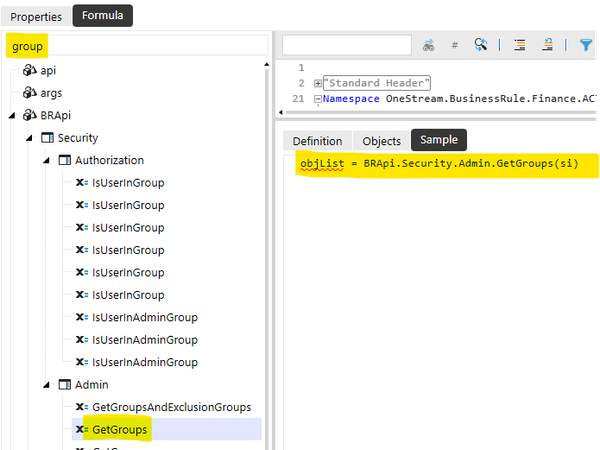Click the hash (#) go-to-line icon
600x450 pixels.
pyautogui.click(x=455, y=45)
